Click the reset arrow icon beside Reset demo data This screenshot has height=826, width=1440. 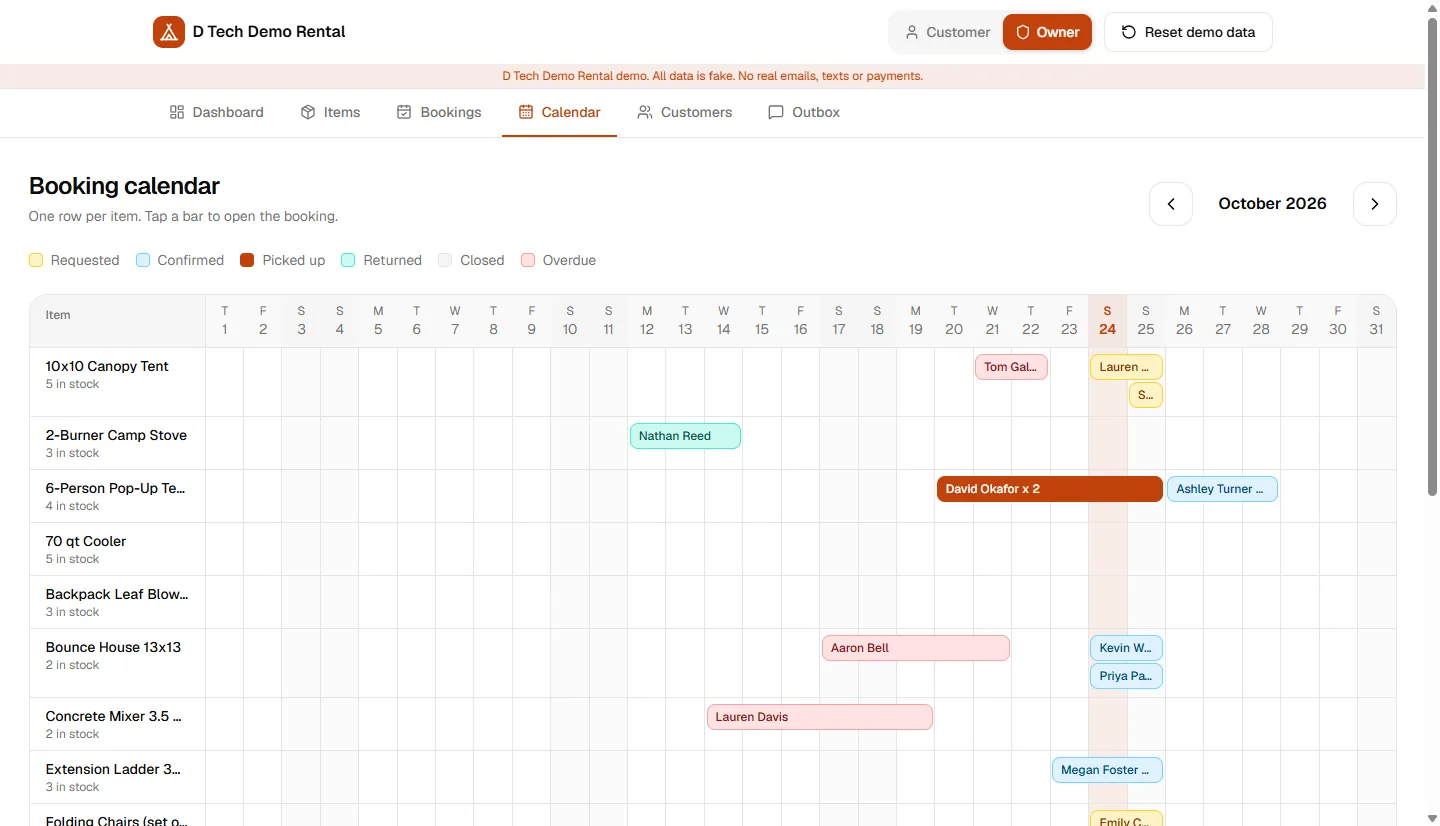pos(1129,32)
